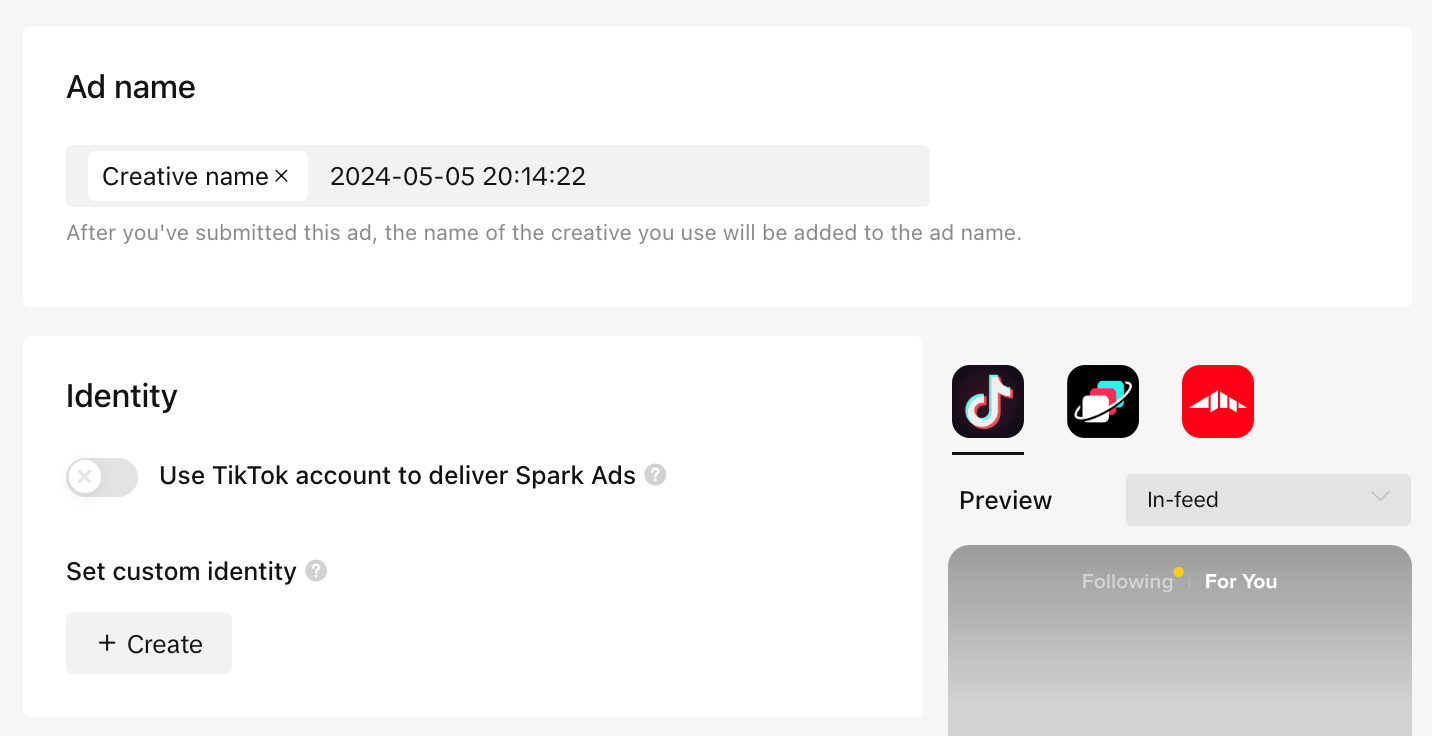Image resolution: width=1432 pixels, height=736 pixels.
Task: Switch to the Following tab in preview
Action: pos(1127,582)
